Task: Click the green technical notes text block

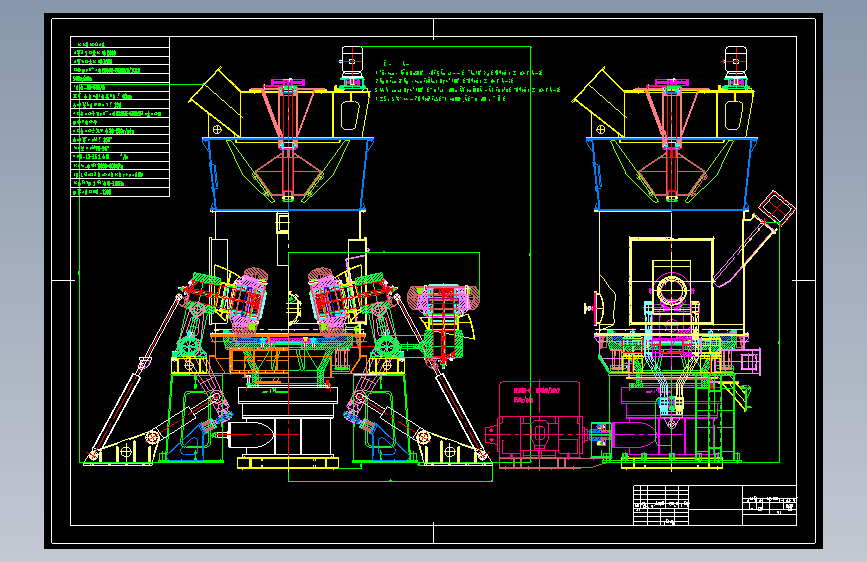Action: click(468, 82)
